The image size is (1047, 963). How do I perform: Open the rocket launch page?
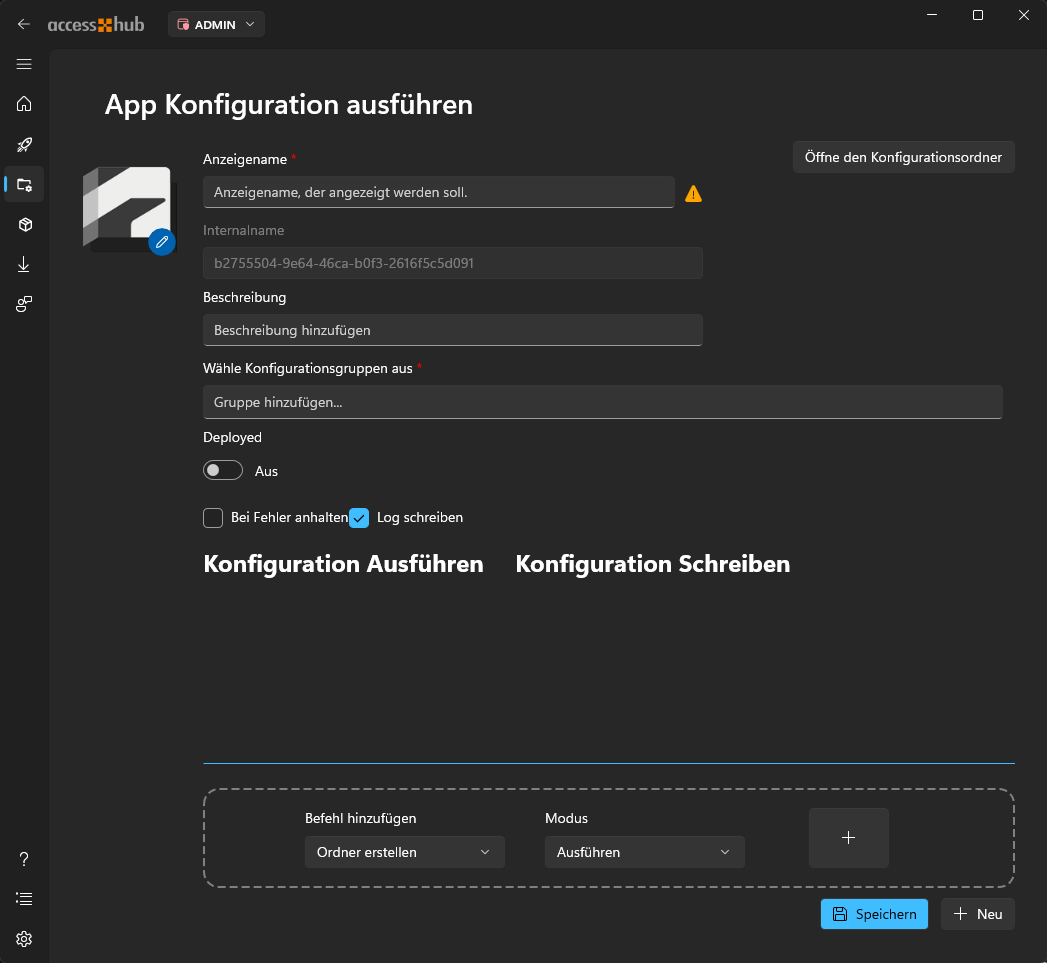coord(24,144)
